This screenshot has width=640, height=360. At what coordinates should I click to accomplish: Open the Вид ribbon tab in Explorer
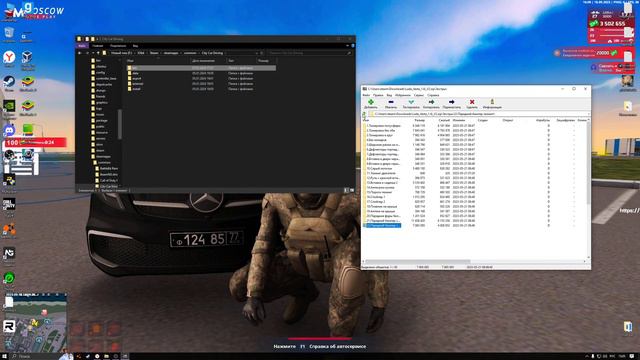point(135,46)
